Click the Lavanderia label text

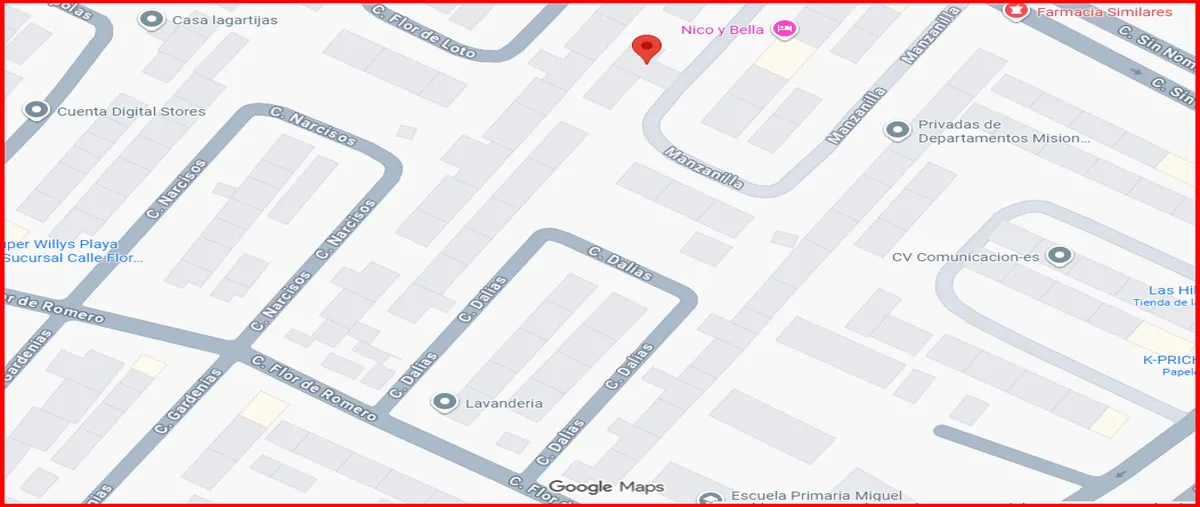[x=504, y=403]
